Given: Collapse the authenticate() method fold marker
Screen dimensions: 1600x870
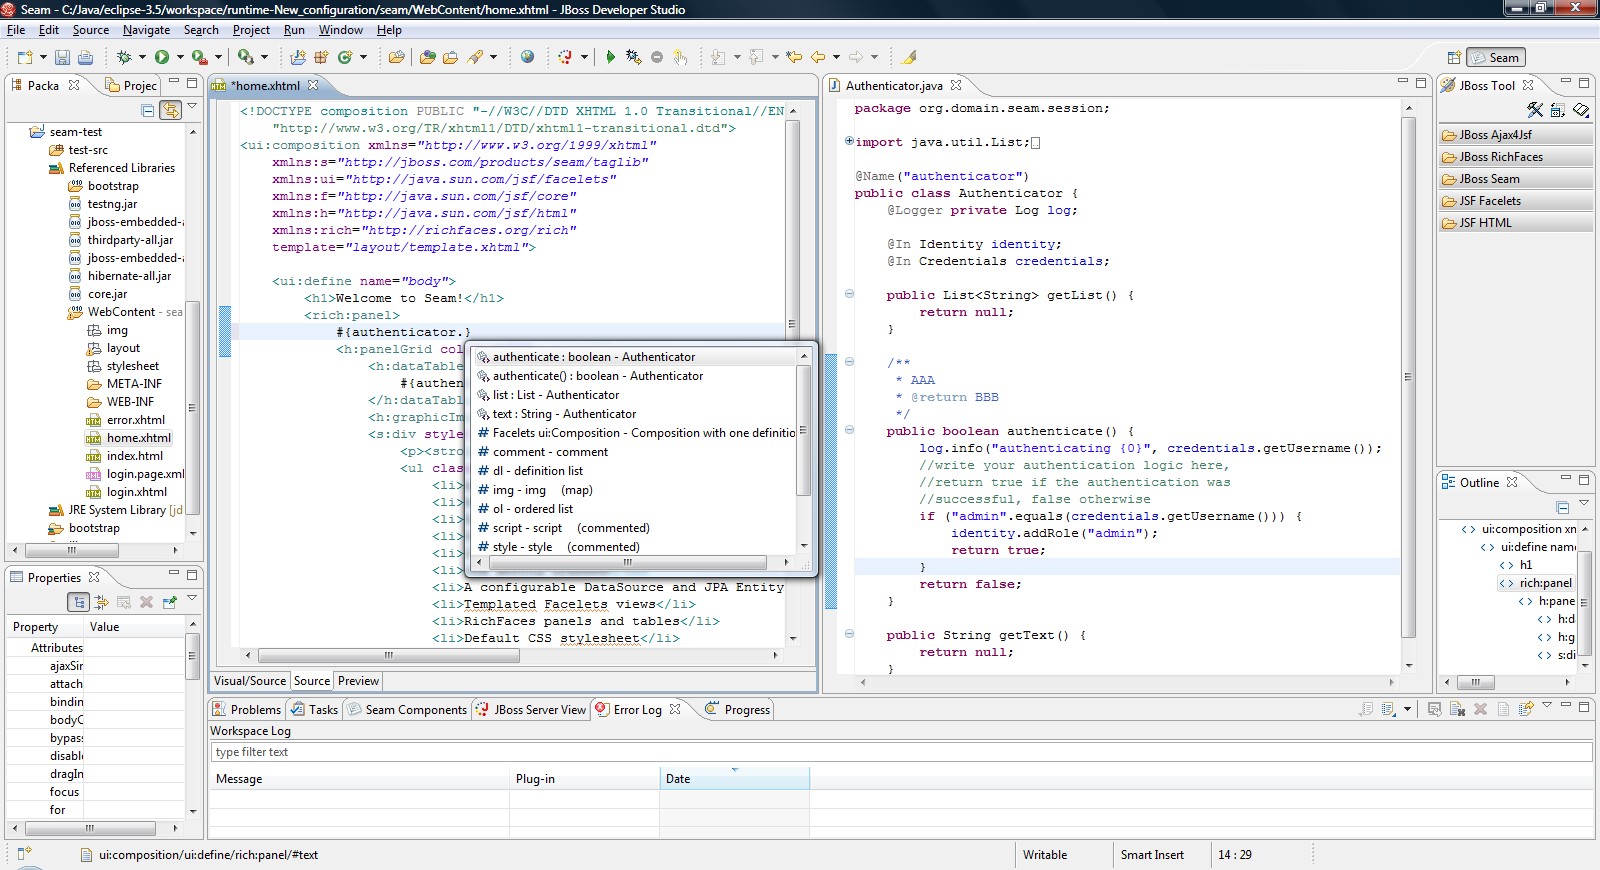Looking at the screenshot, I should coord(849,430).
